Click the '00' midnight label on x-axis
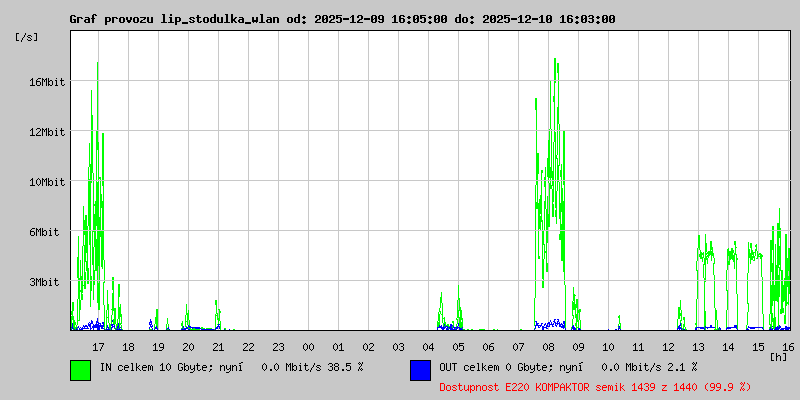 tap(308, 347)
